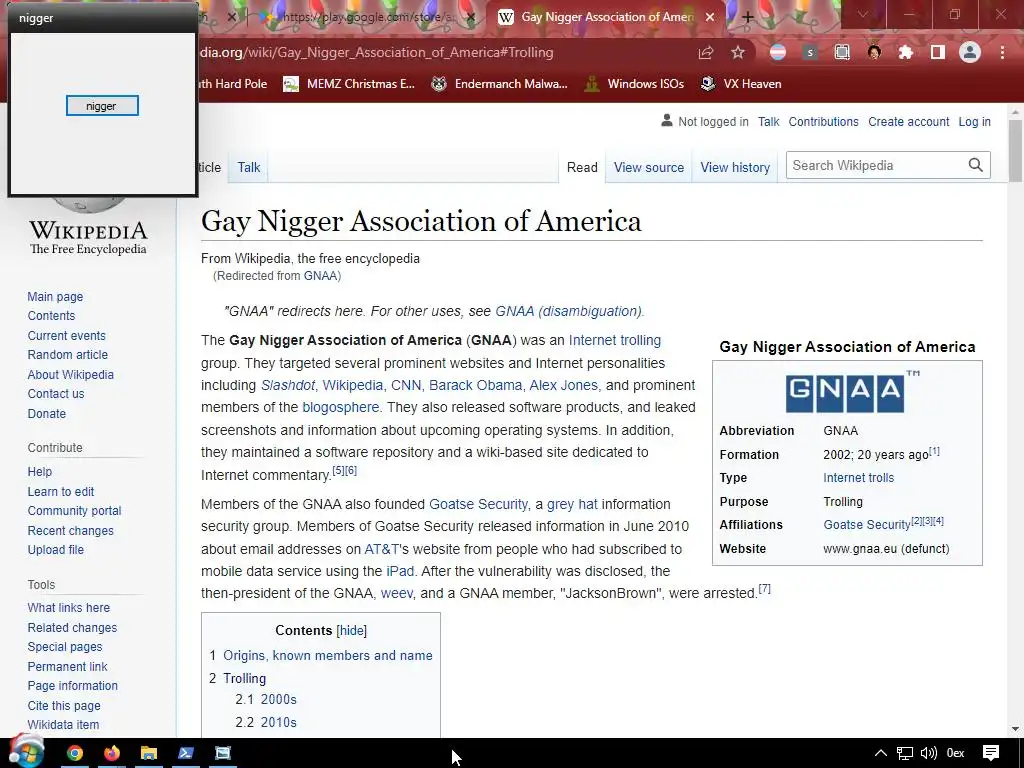Launch Chrome from the taskbar
The image size is (1024, 768).
point(75,754)
